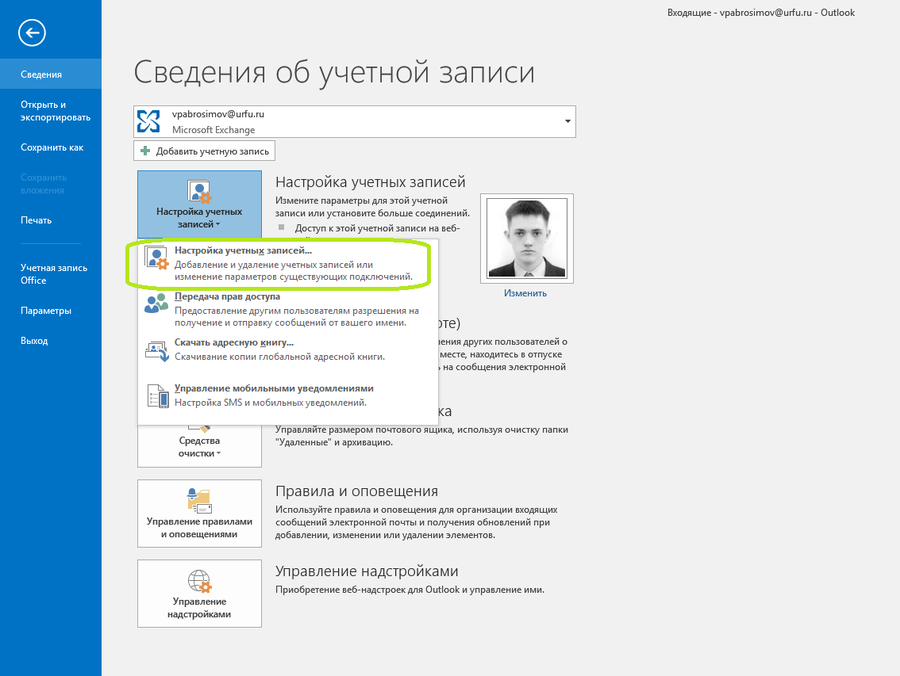Expand the account selector dropdown arrow
900x676 pixels.
567,121
